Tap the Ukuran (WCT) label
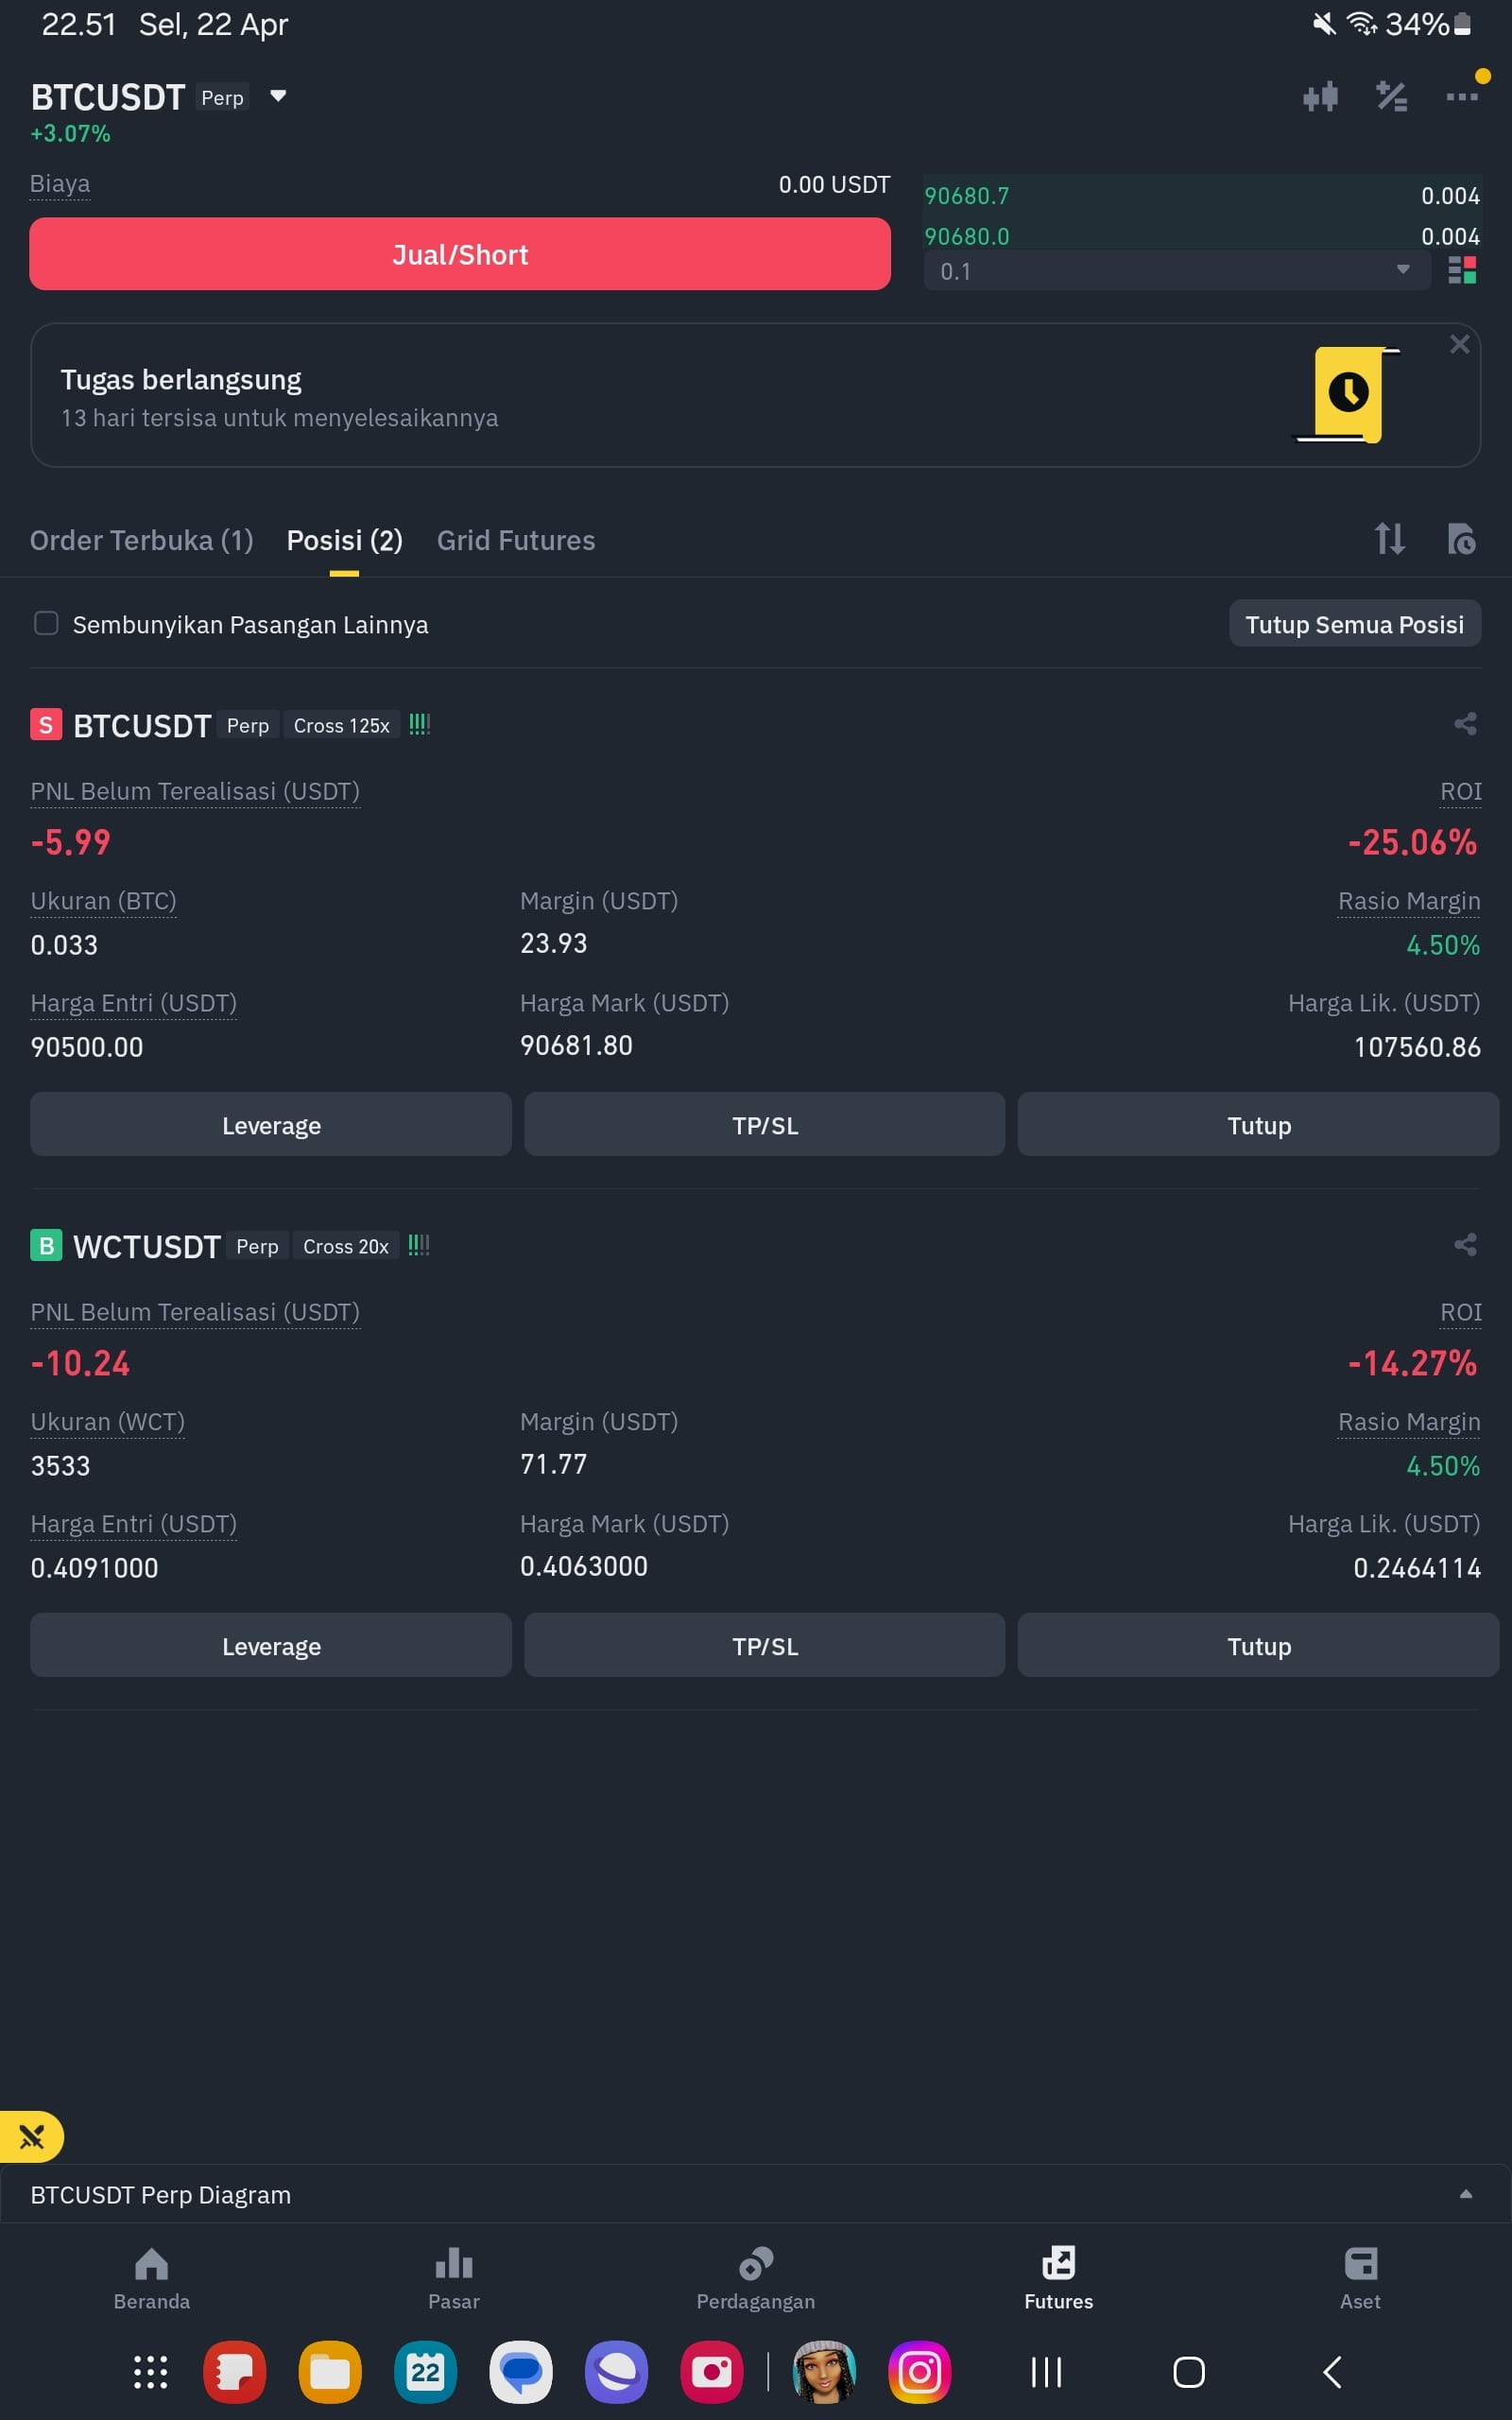1512x2420 pixels. (107, 1422)
